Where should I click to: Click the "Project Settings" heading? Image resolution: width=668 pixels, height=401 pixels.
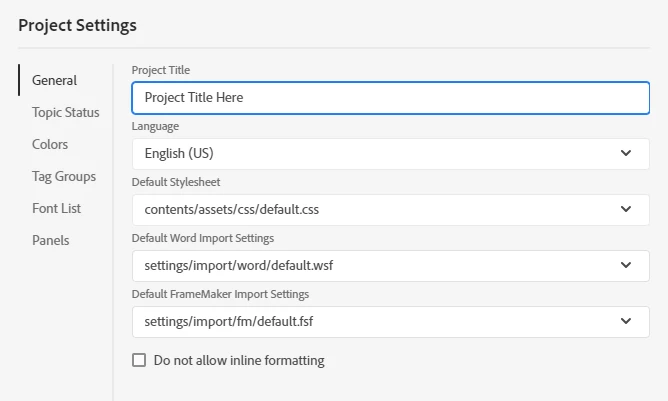77,25
